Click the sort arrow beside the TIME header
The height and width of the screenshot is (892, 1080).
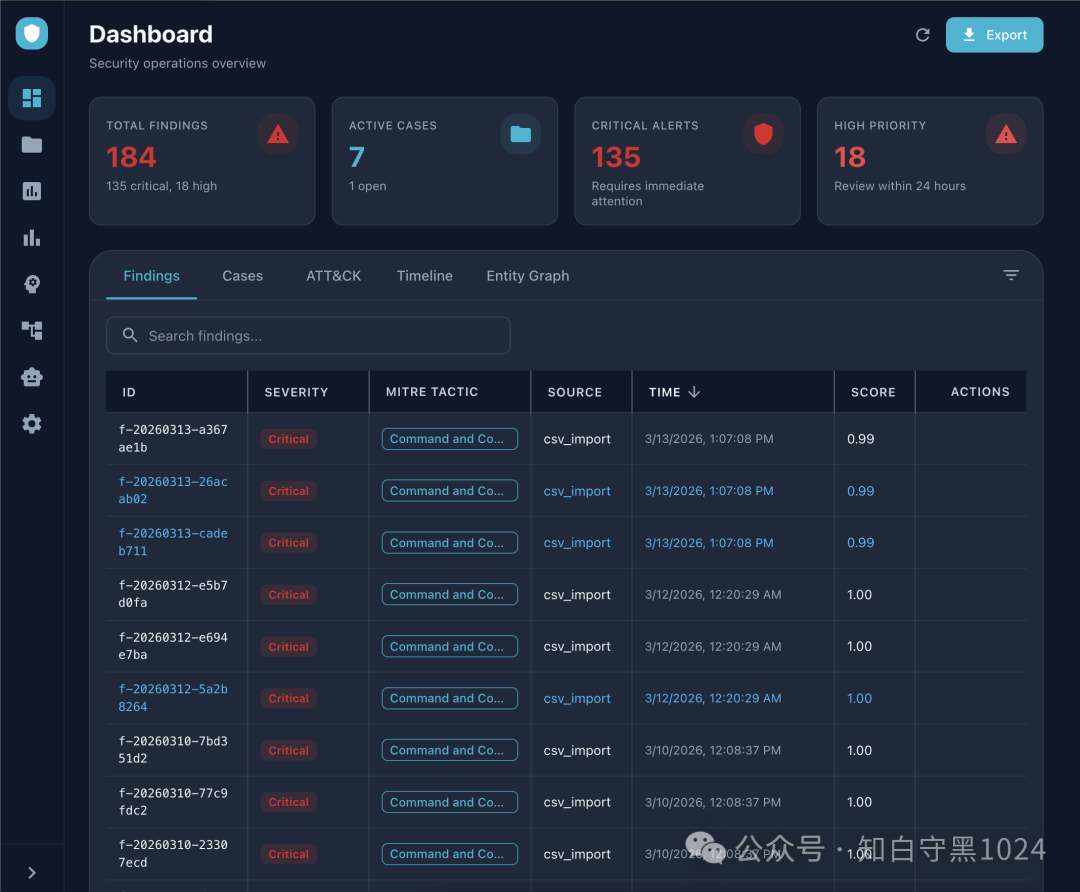[x=694, y=392]
